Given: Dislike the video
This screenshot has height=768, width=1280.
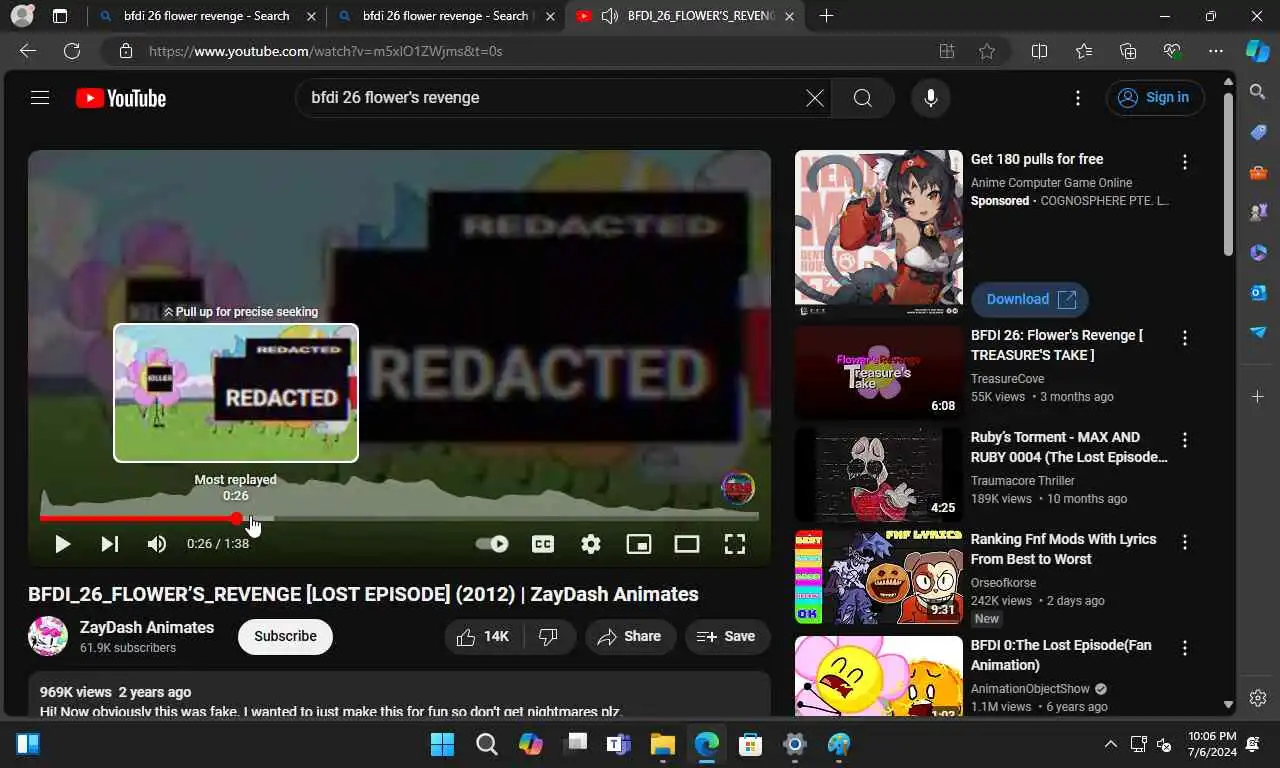Looking at the screenshot, I should 548,636.
